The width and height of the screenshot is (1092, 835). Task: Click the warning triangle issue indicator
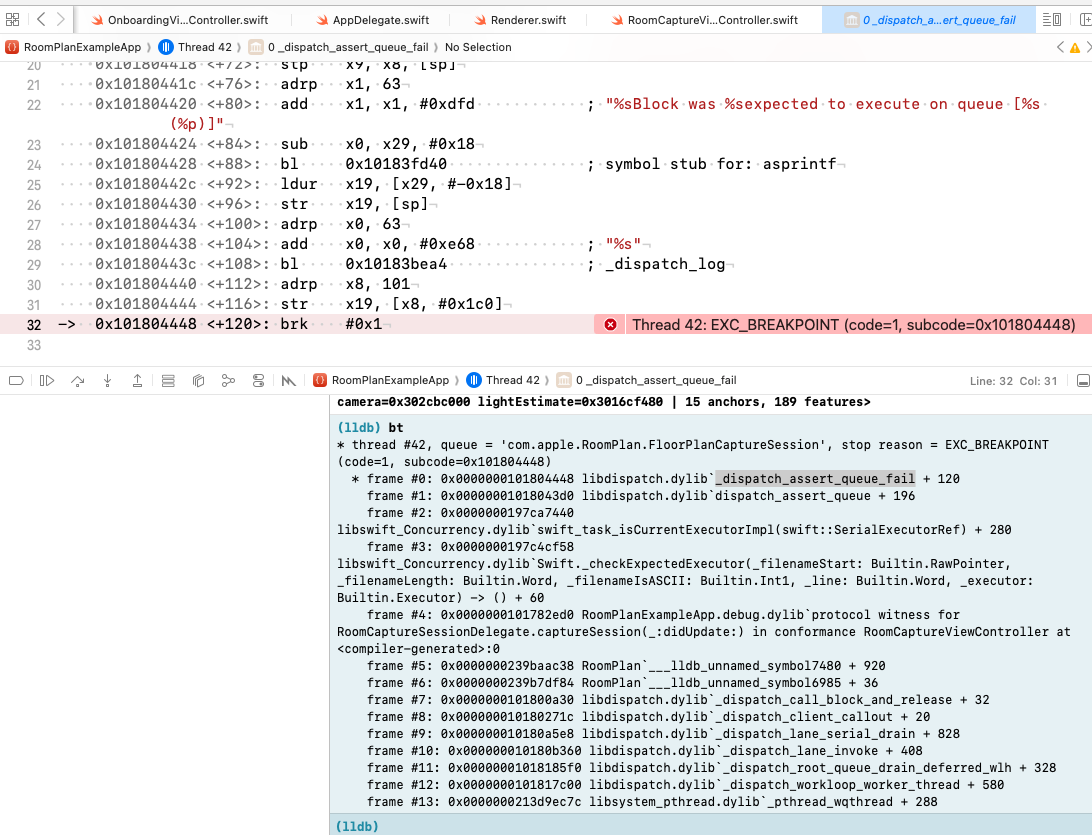(x=1074, y=47)
